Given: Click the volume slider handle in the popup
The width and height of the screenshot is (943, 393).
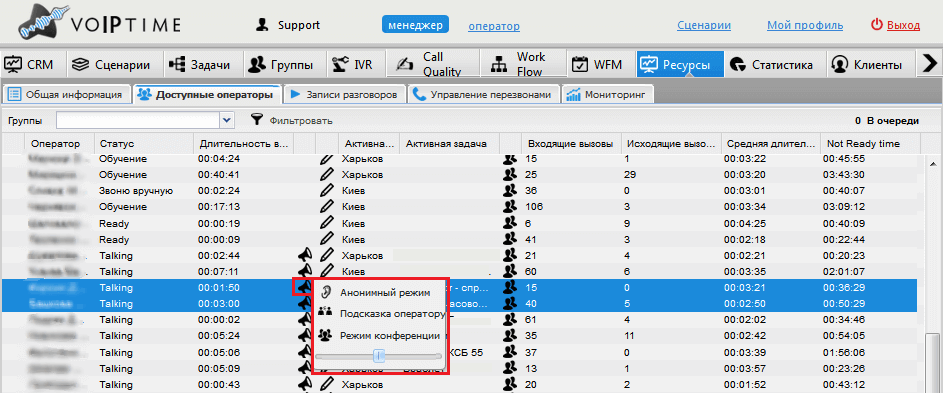Looking at the screenshot, I should tap(379, 356).
